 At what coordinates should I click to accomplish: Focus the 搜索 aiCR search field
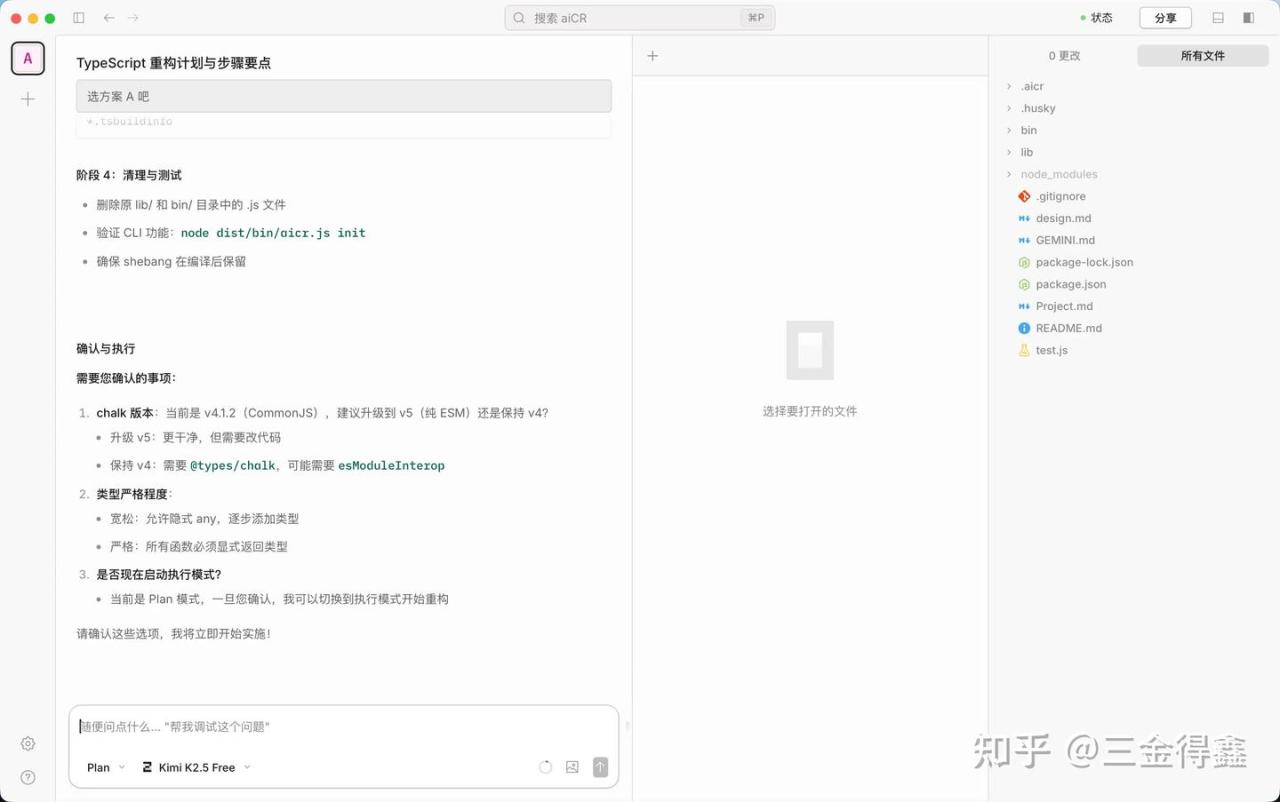640,18
